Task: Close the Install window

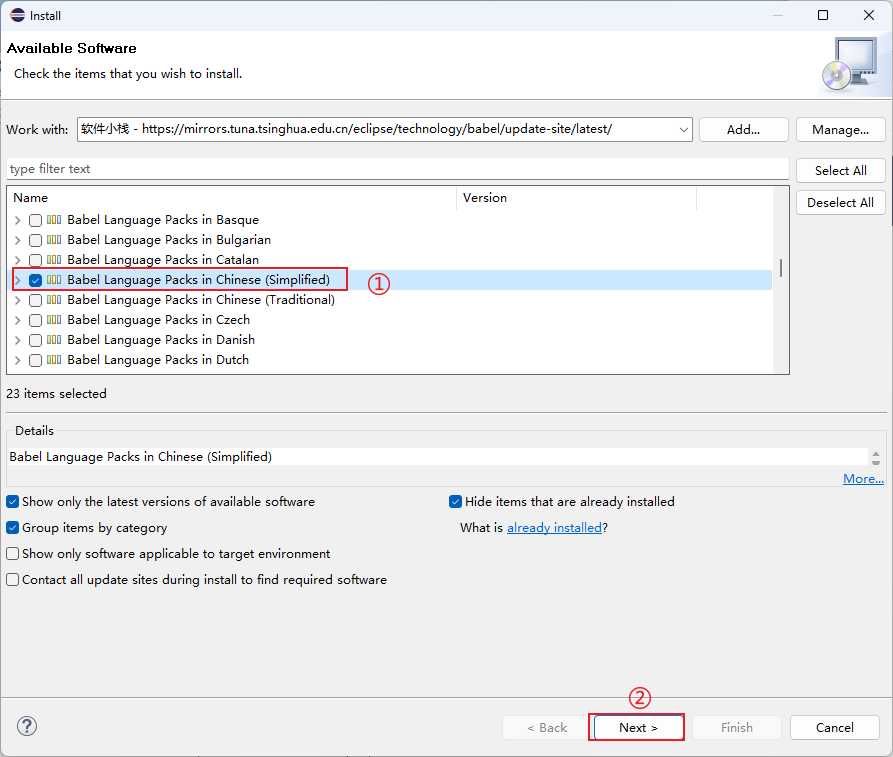Action: [869, 15]
